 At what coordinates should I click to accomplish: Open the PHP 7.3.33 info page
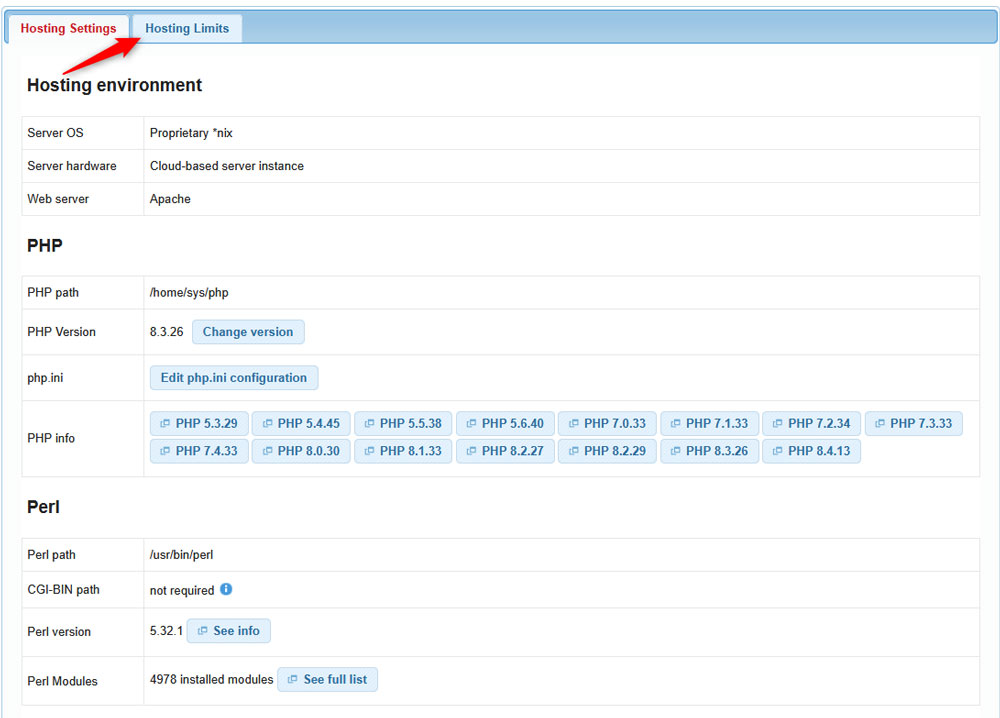pos(913,423)
